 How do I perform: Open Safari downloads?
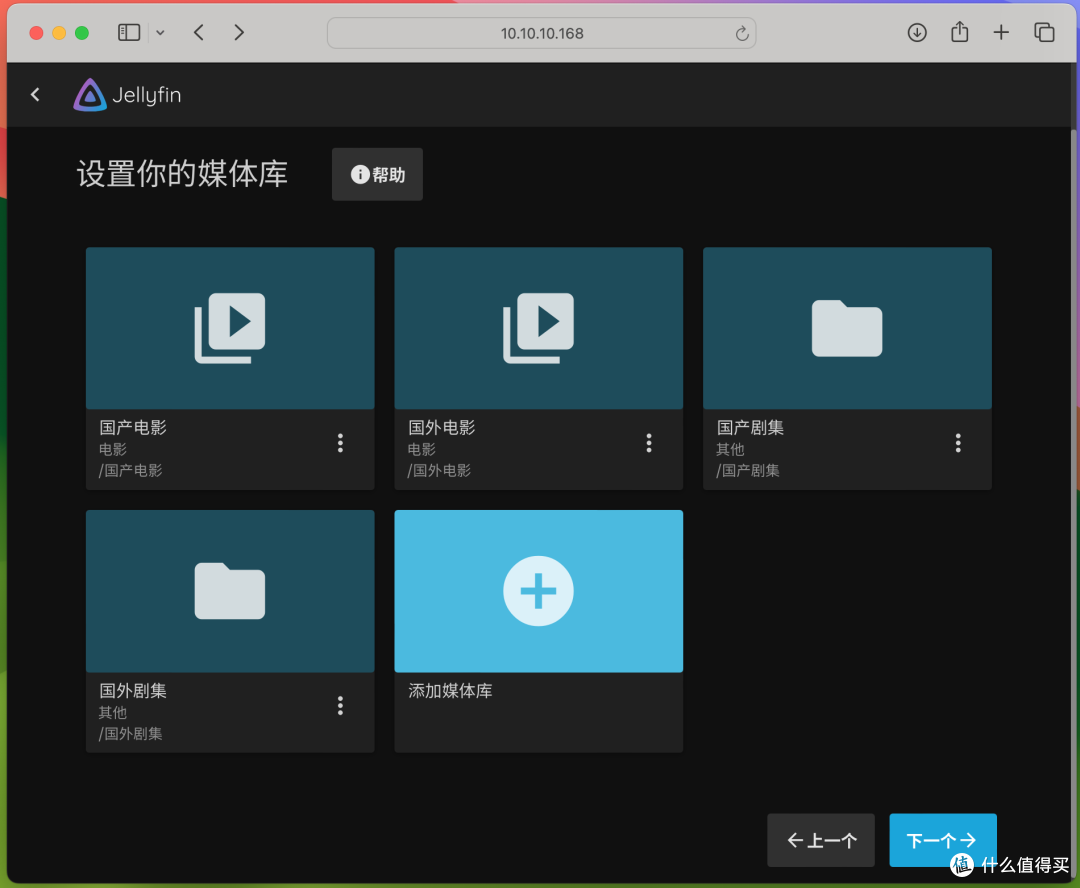[x=917, y=32]
